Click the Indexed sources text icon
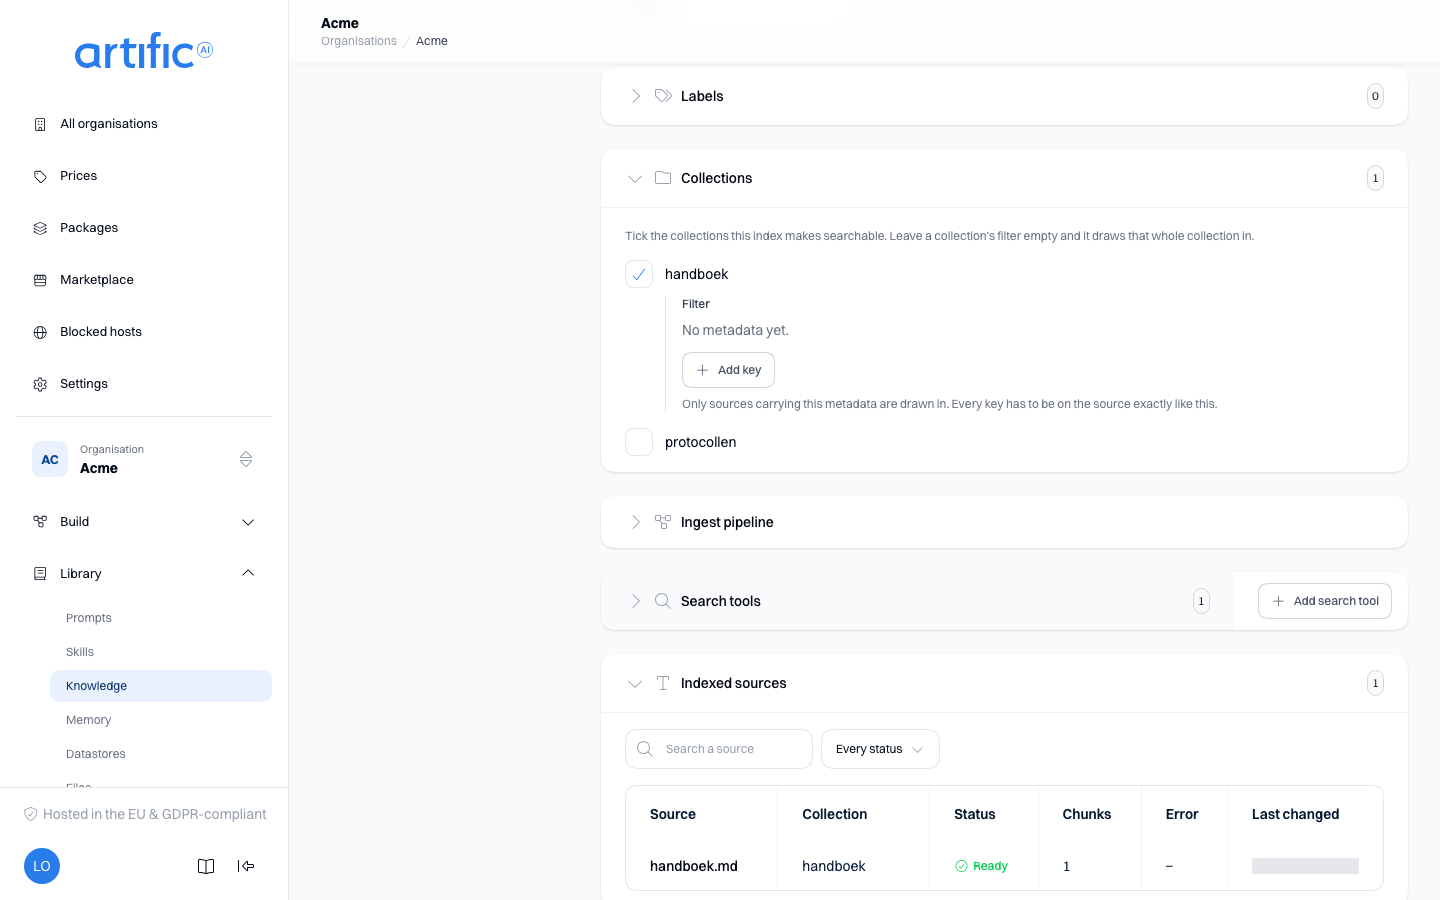The height and width of the screenshot is (900, 1440). [x=663, y=683]
